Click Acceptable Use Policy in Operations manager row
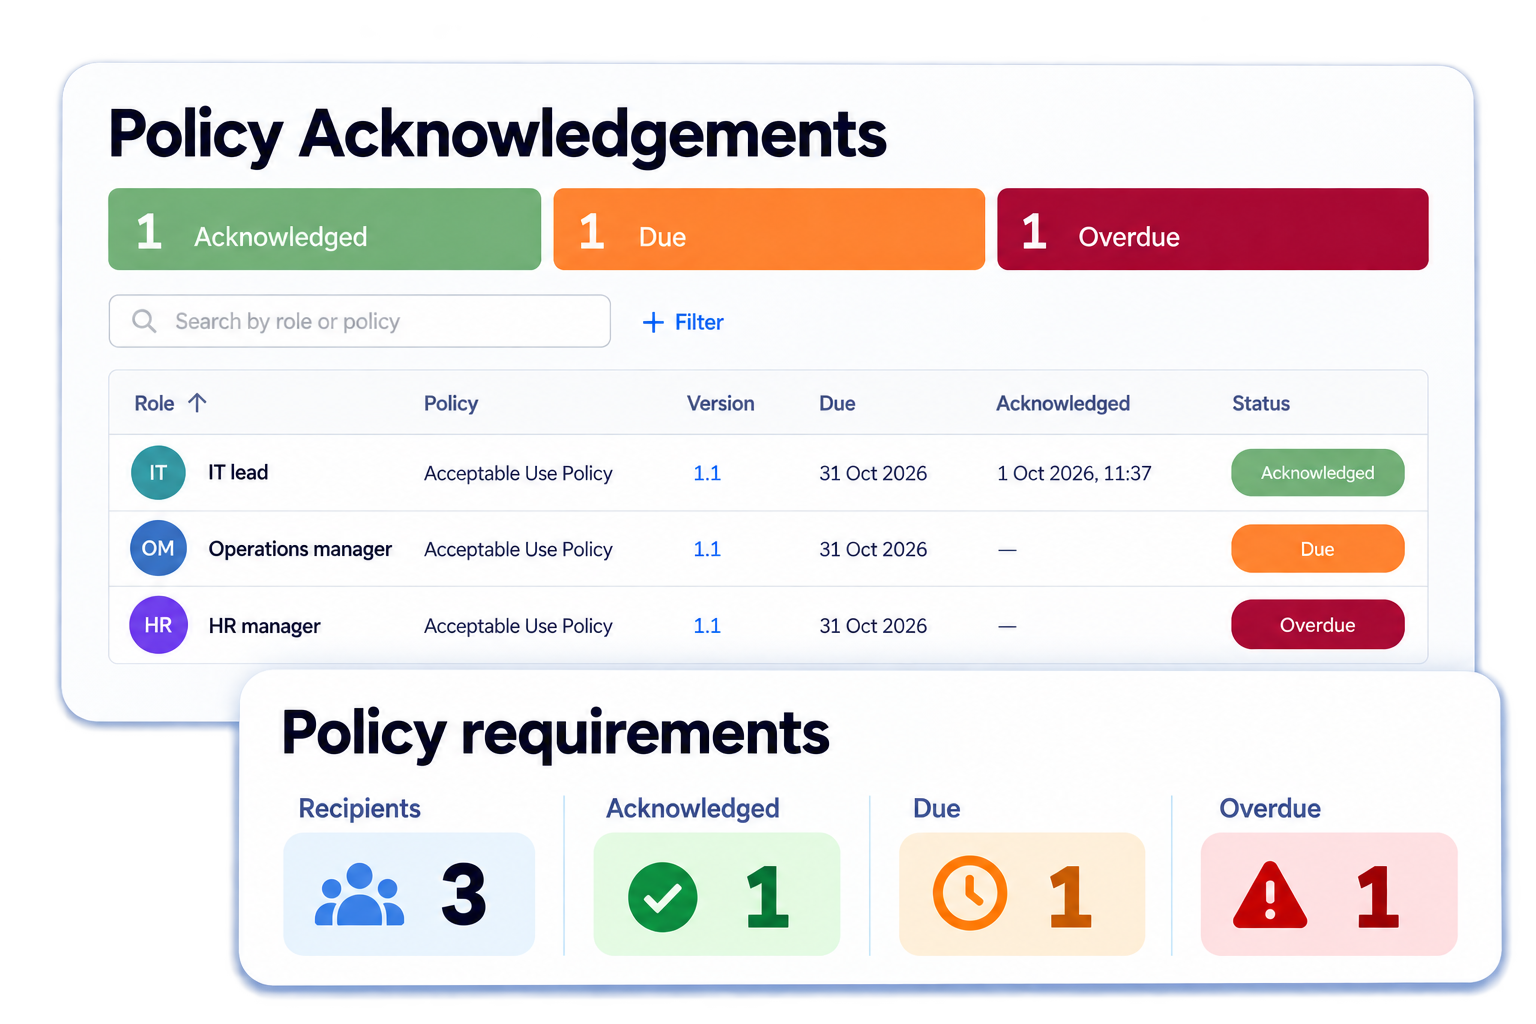The width and height of the screenshot is (1536, 1024). (518, 549)
